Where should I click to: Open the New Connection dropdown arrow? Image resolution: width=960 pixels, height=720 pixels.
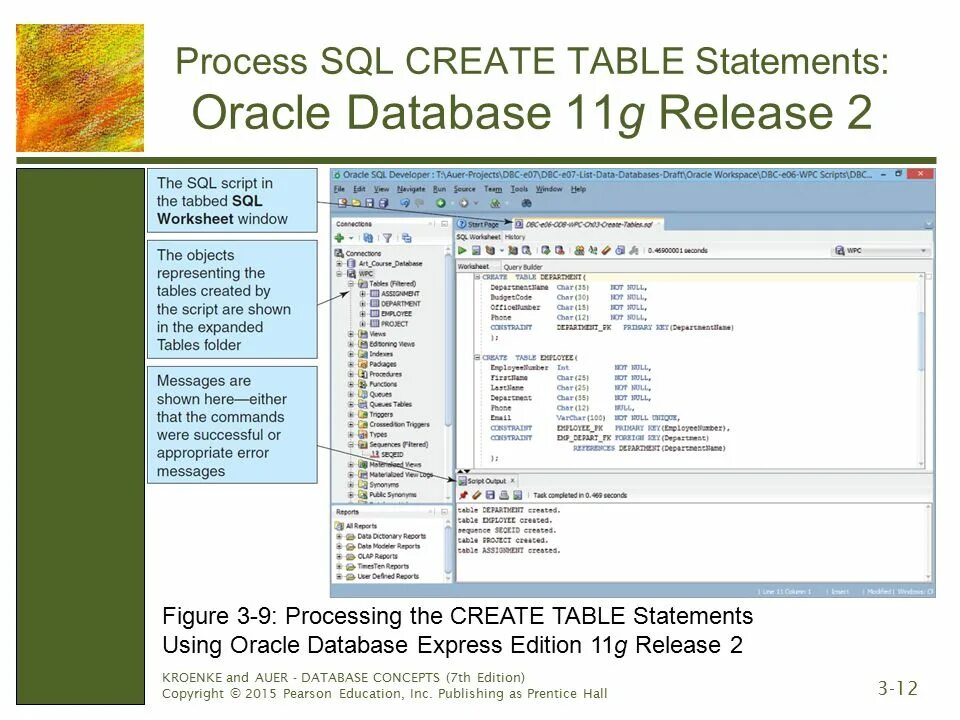[x=351, y=238]
